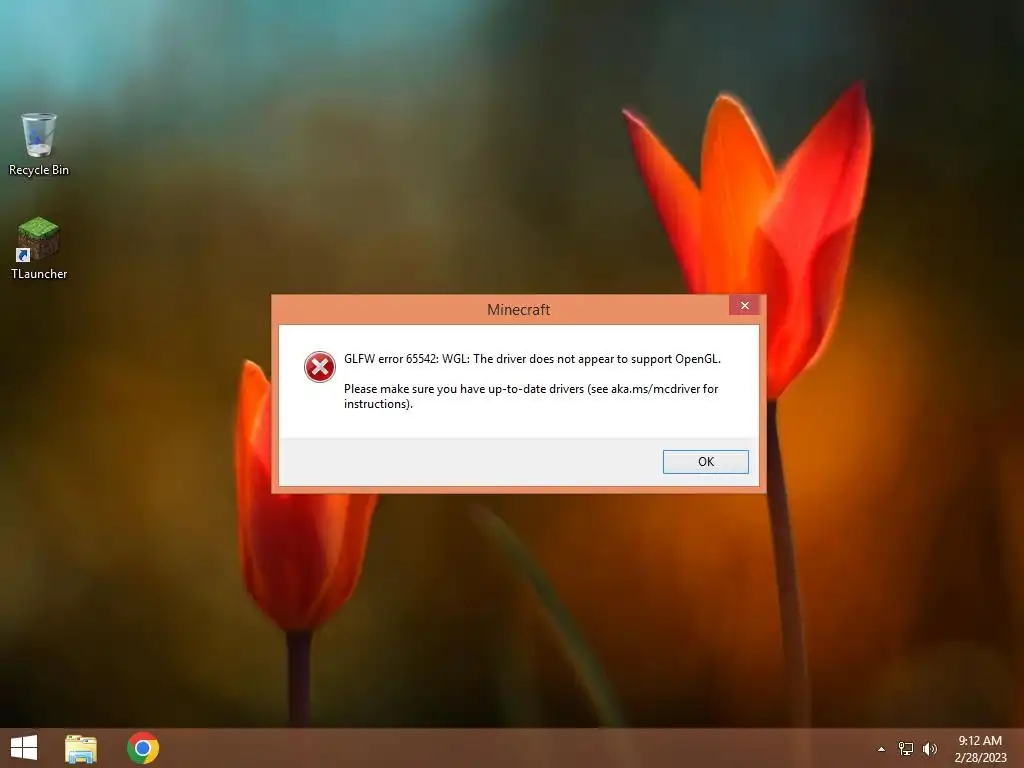
Task: Open the clock showing 9:12 AM
Action: (x=980, y=748)
